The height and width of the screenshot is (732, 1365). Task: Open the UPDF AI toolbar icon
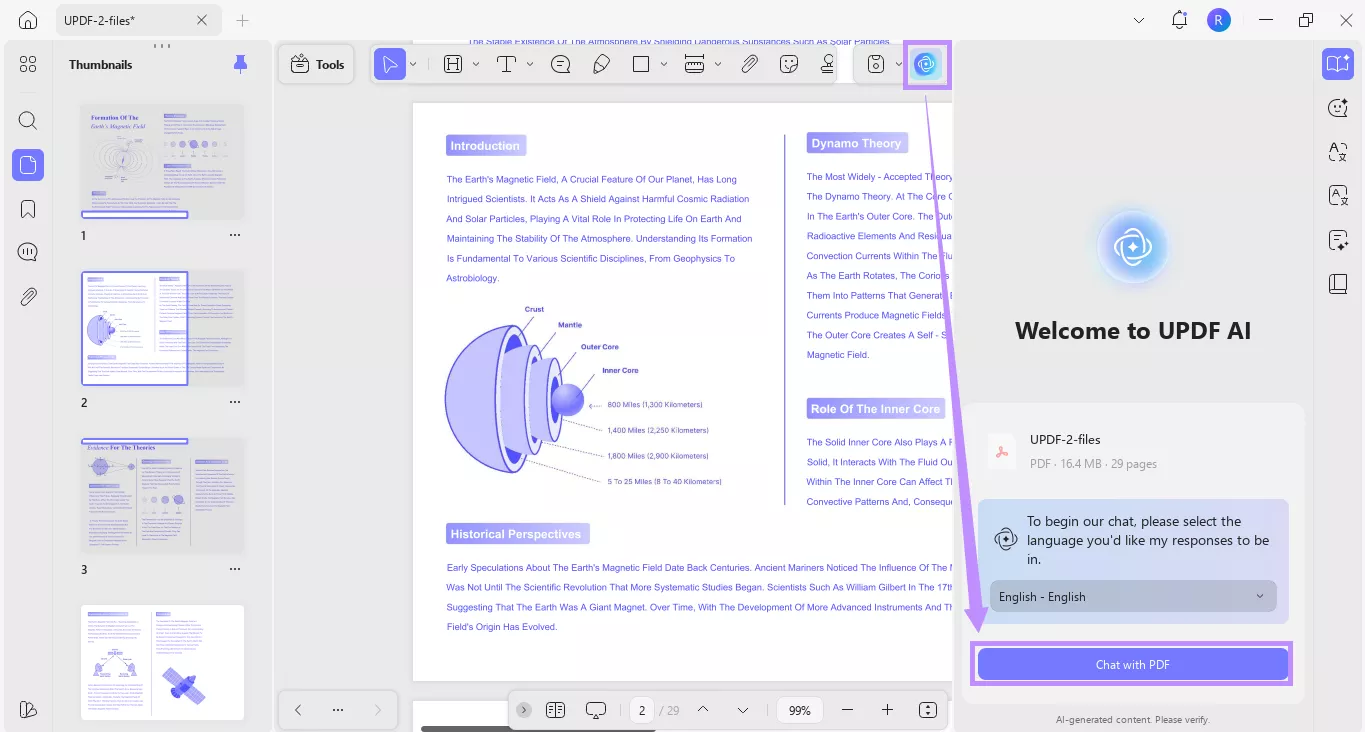click(926, 64)
